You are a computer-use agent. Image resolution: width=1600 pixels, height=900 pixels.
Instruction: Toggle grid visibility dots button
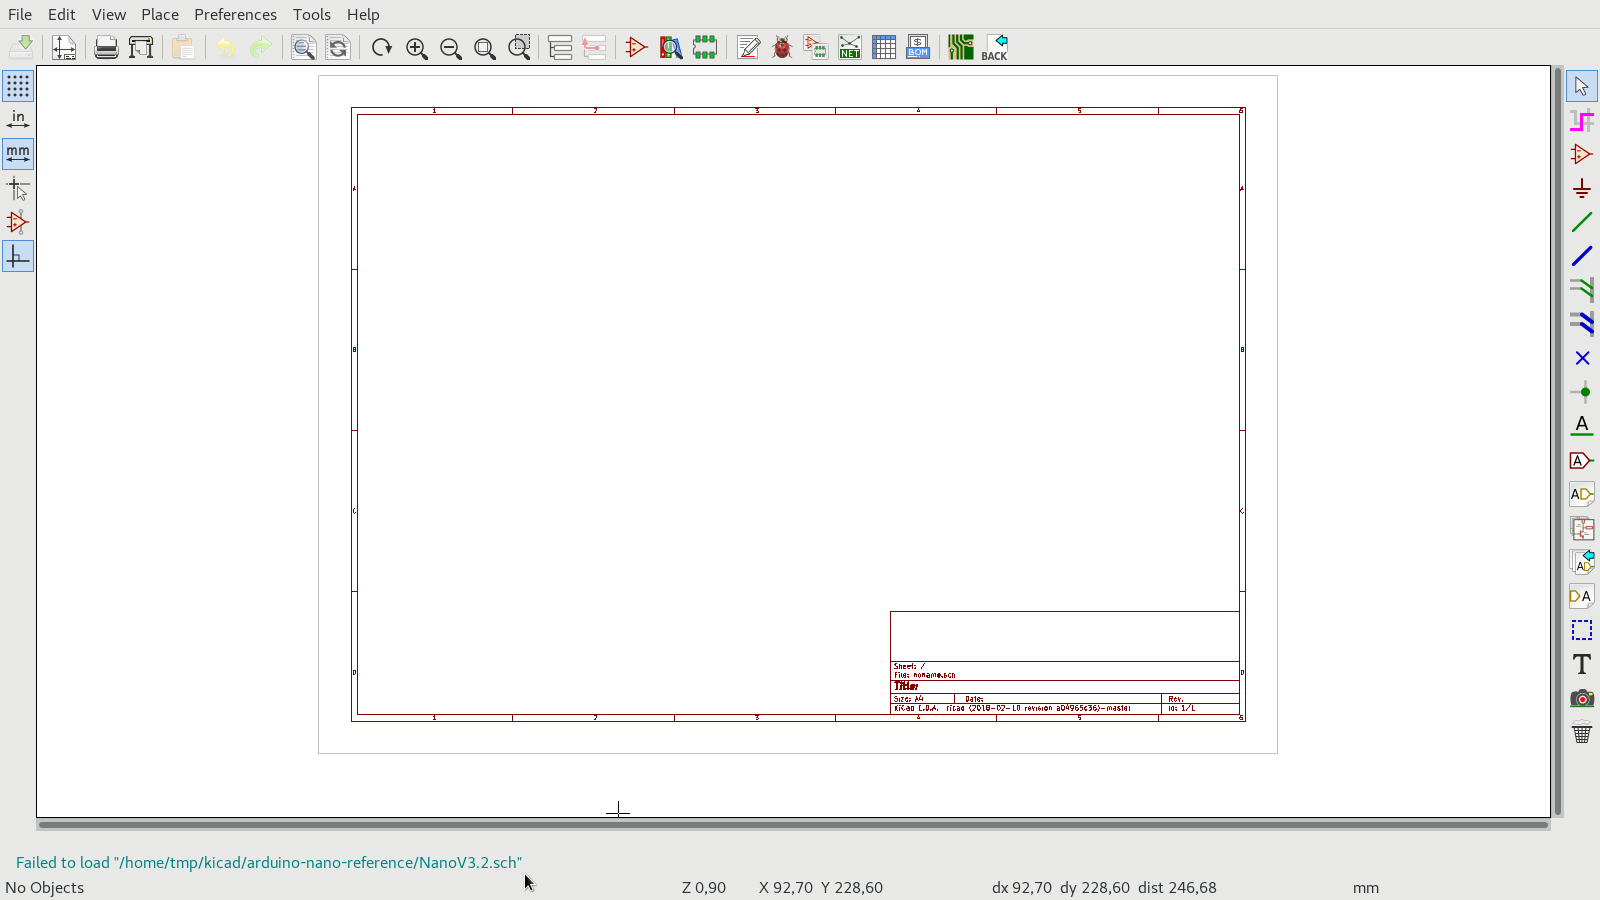[x=18, y=86]
